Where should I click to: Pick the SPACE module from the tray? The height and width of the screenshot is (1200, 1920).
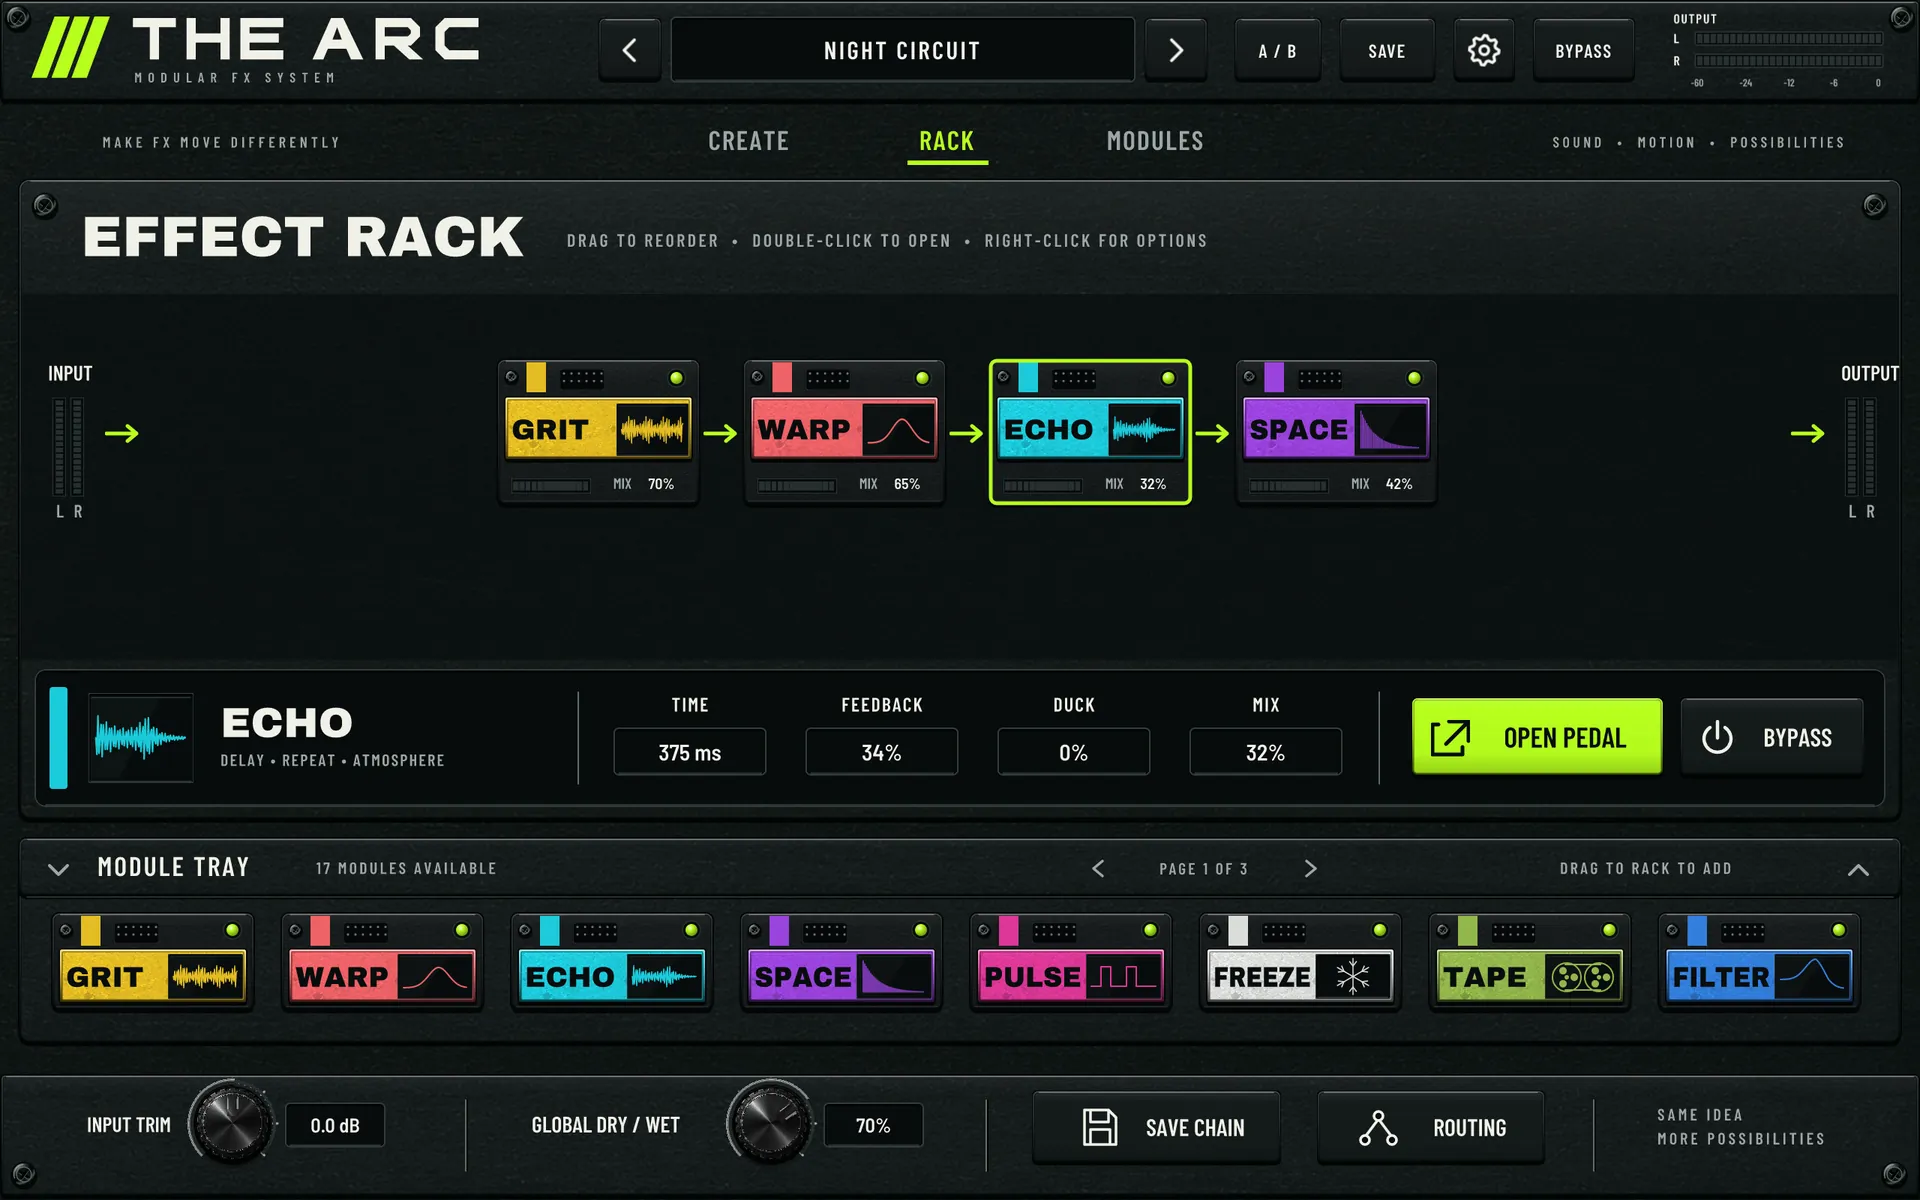[841, 962]
